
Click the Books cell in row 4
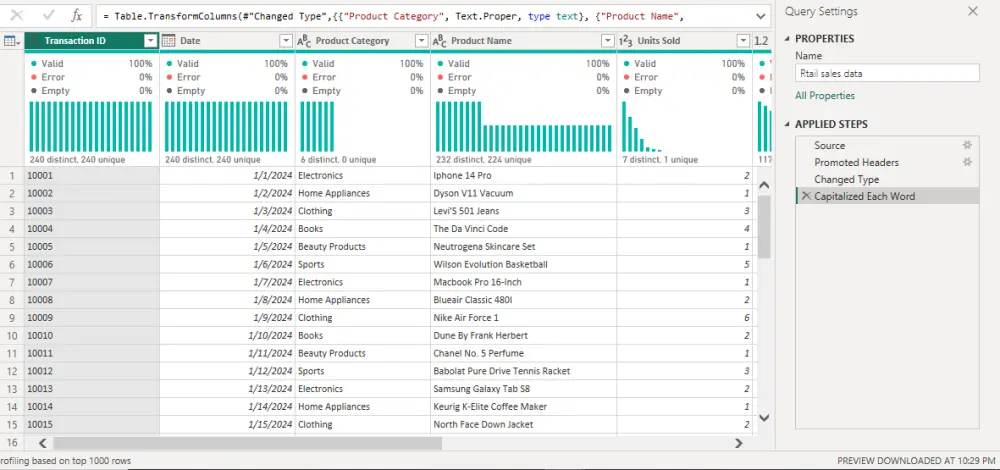coord(363,228)
